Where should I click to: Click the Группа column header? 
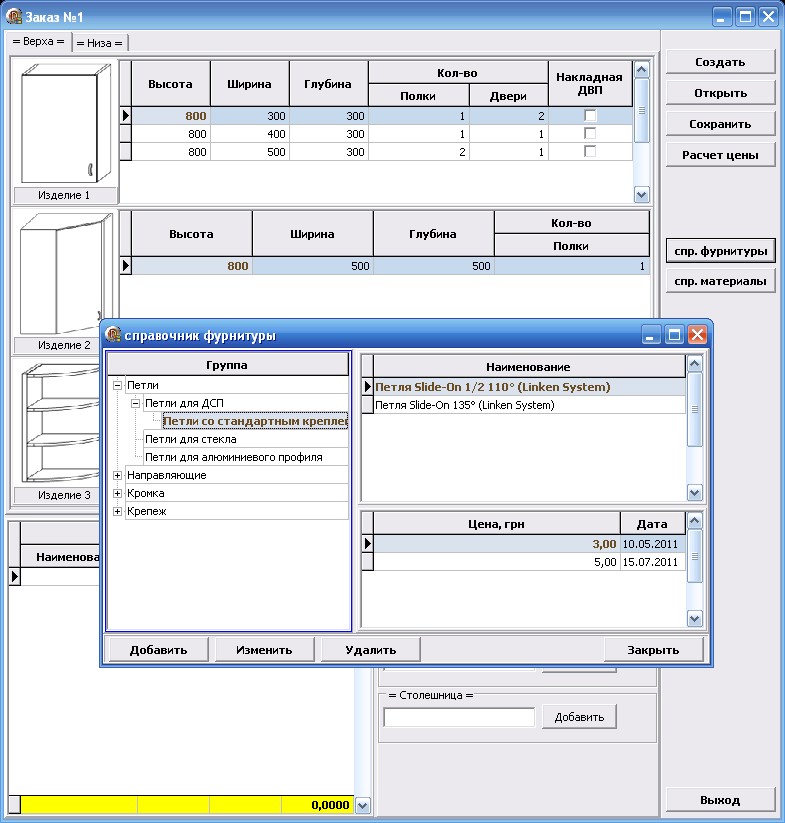pos(227,365)
